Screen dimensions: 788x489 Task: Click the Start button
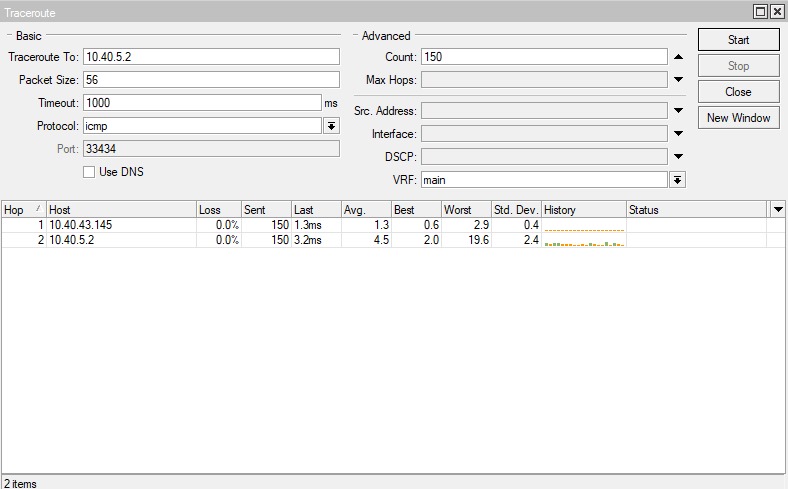(x=738, y=40)
